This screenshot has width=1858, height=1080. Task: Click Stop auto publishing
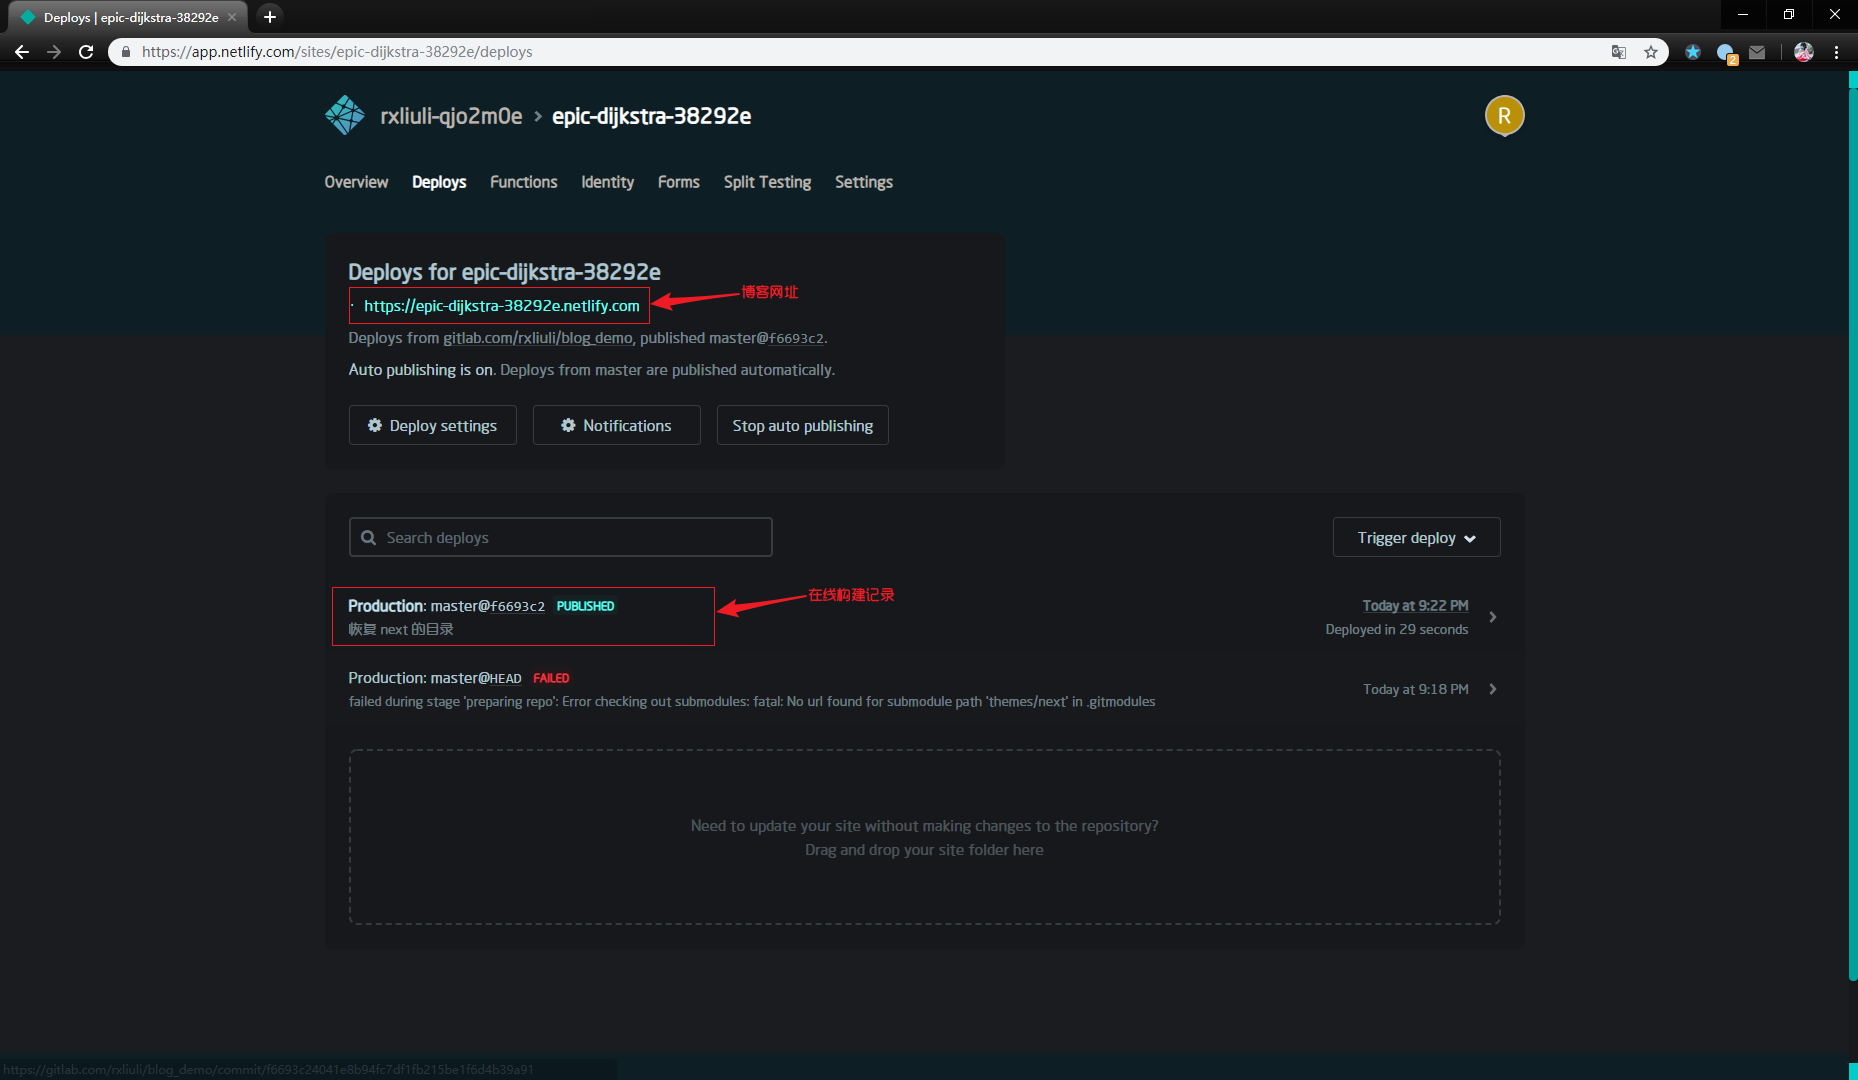click(x=803, y=425)
